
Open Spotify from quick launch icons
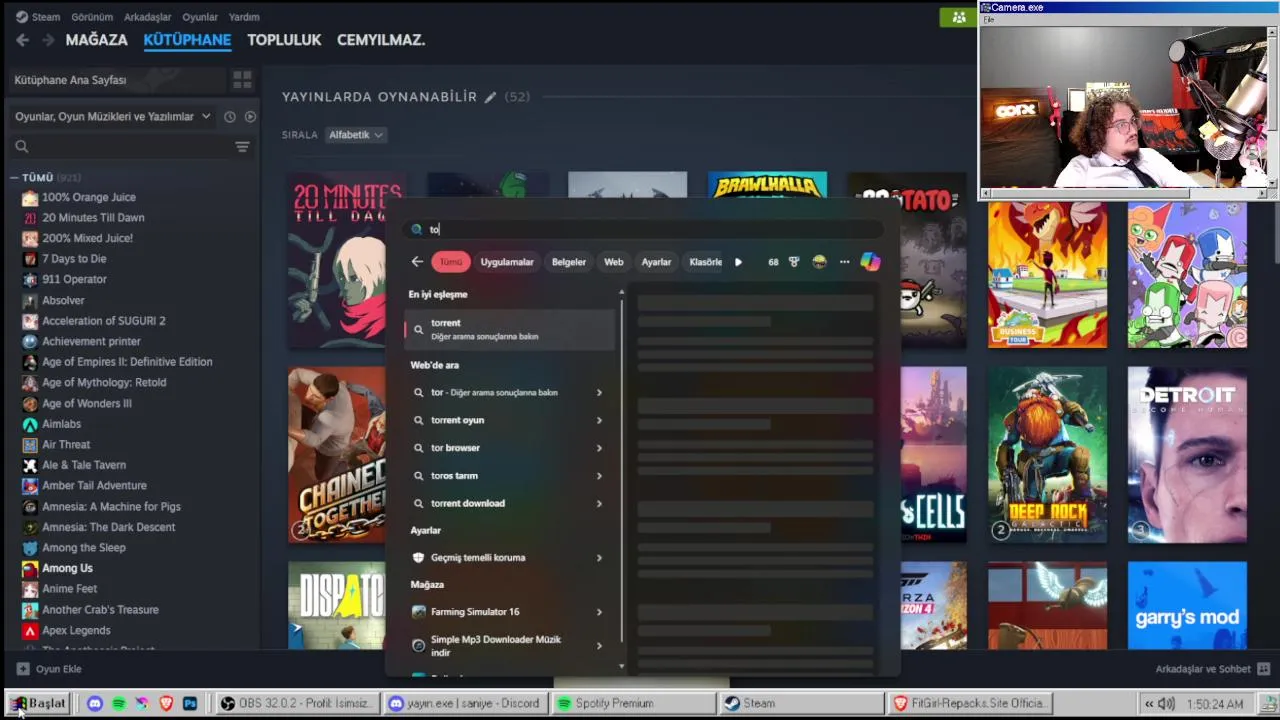[x=119, y=704]
